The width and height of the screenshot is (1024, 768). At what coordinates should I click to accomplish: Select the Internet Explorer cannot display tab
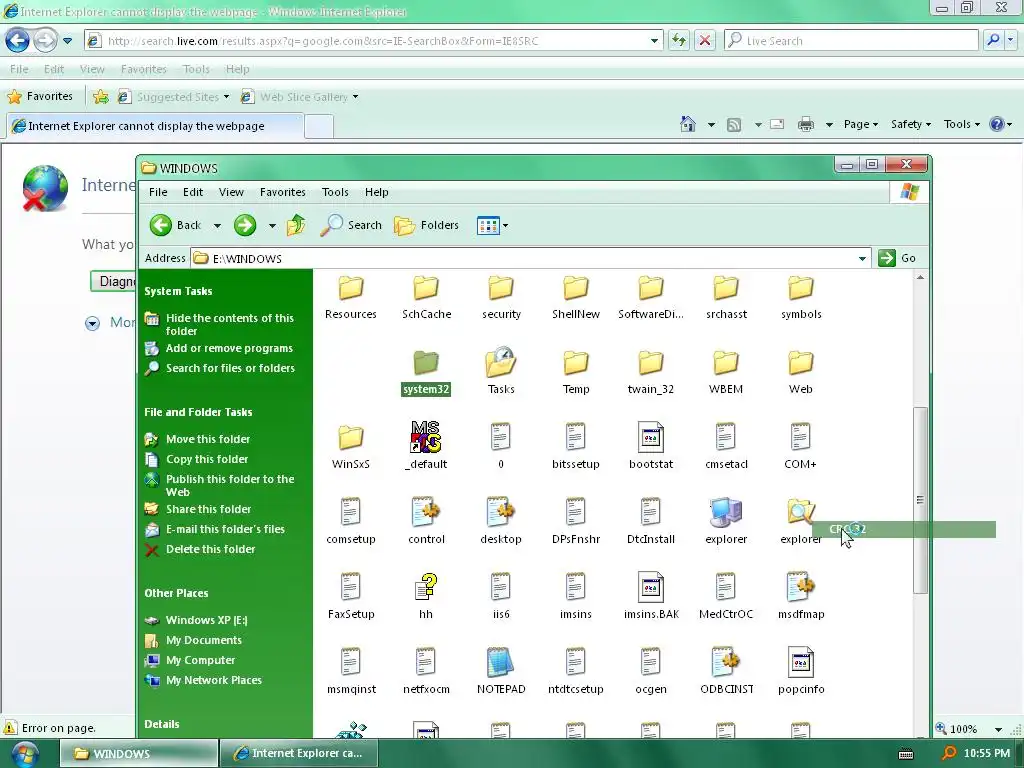click(155, 126)
